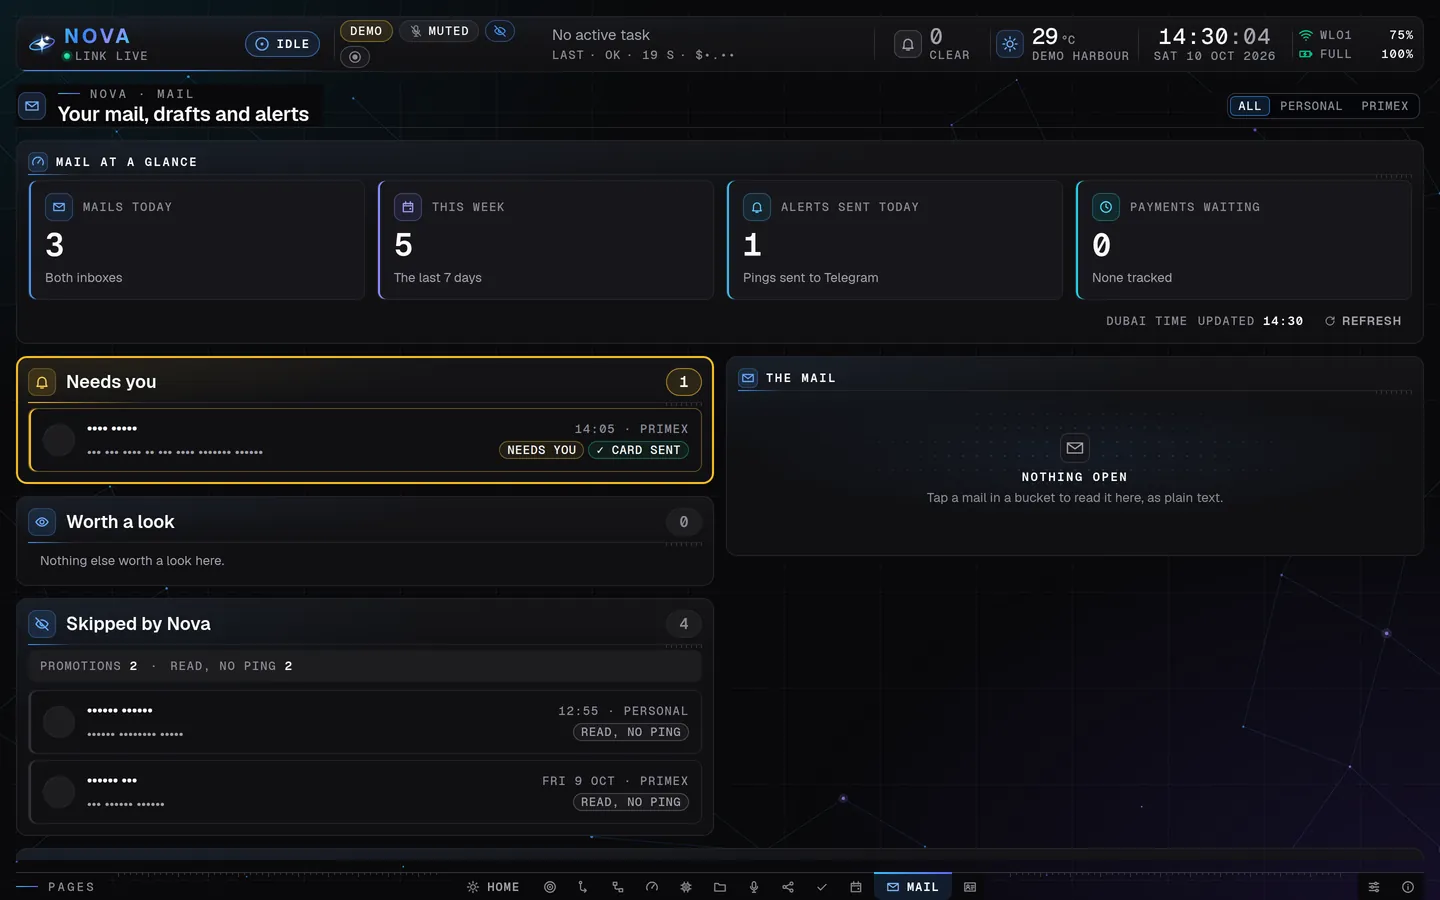This screenshot has width=1440, height=900.
Task: Collapse the Skipped by Nova section header
Action: point(365,624)
